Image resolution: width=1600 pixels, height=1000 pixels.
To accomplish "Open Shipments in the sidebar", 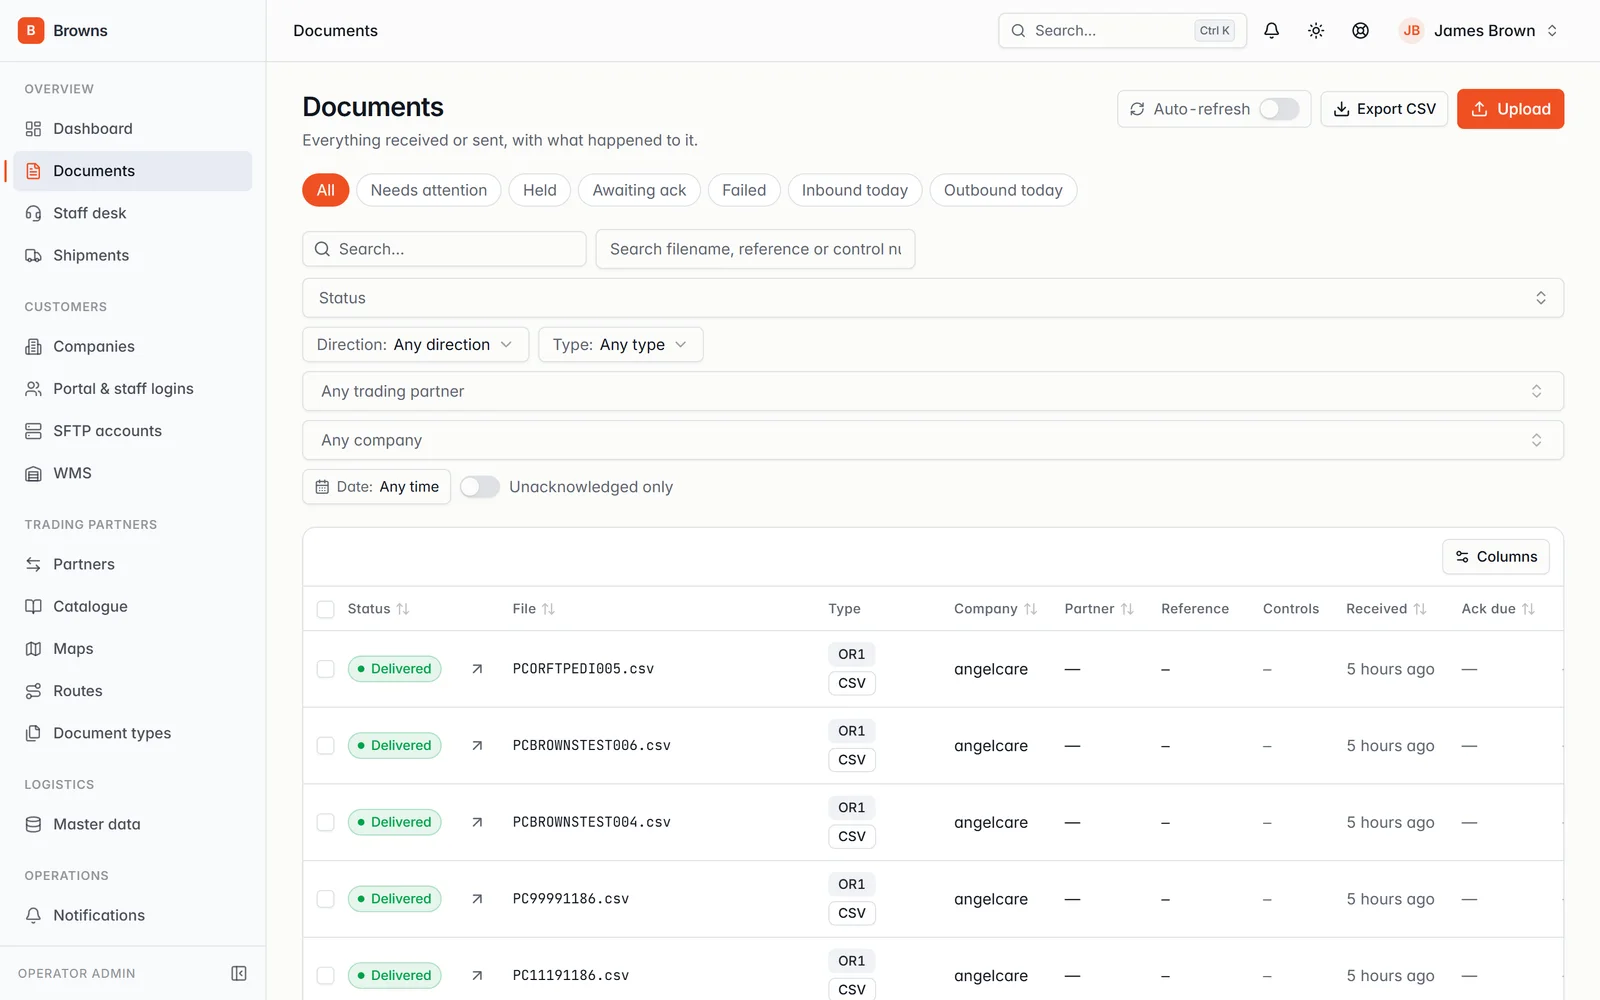I will click(x=132, y=255).
